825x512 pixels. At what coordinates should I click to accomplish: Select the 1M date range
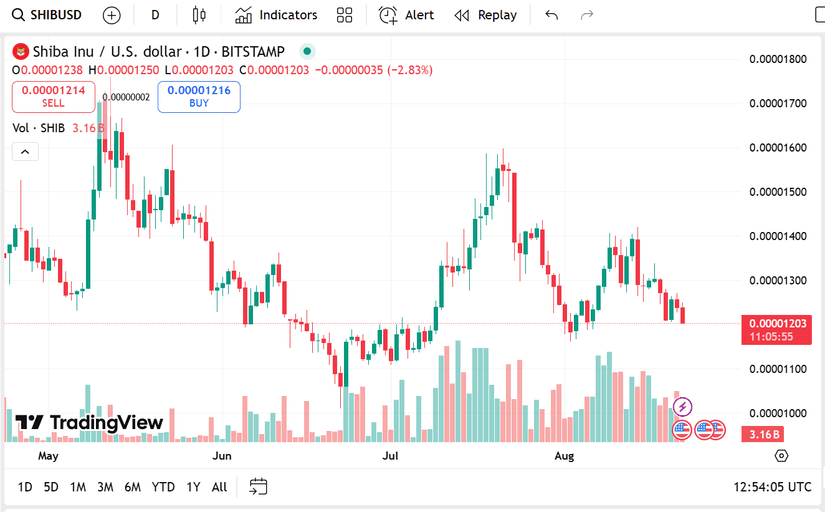click(78, 487)
